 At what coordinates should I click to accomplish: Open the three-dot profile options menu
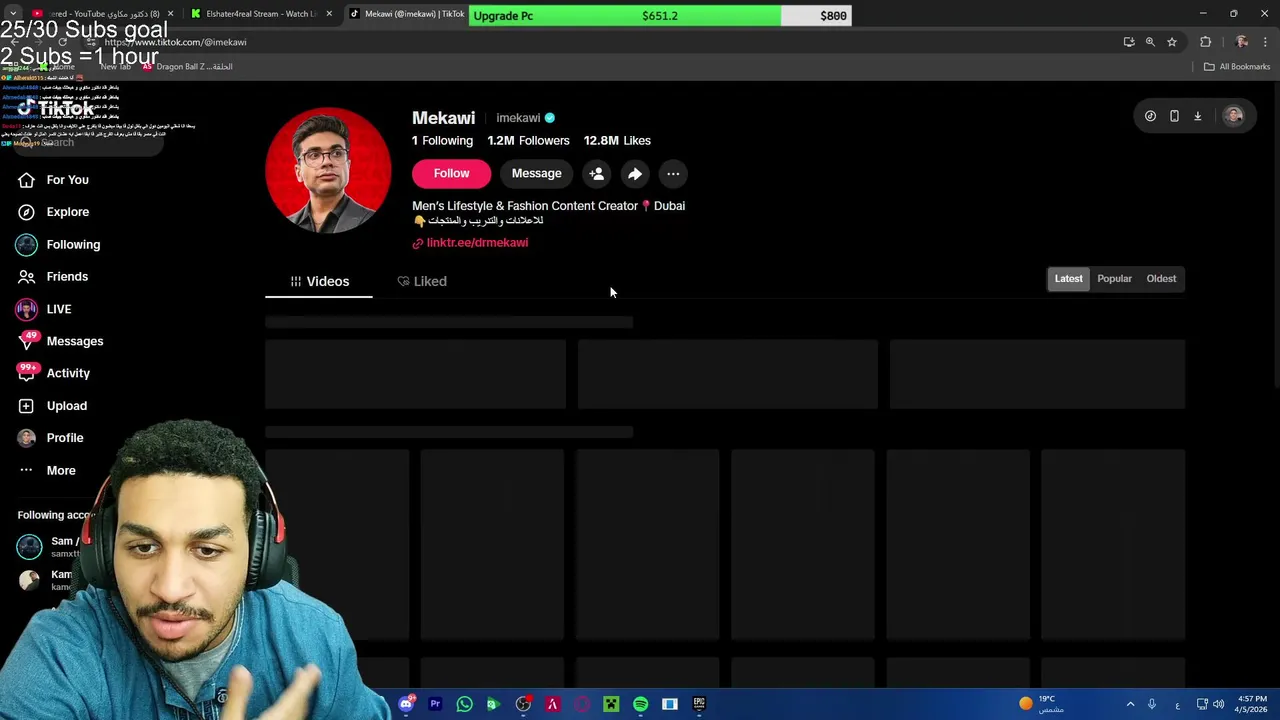coord(673,174)
